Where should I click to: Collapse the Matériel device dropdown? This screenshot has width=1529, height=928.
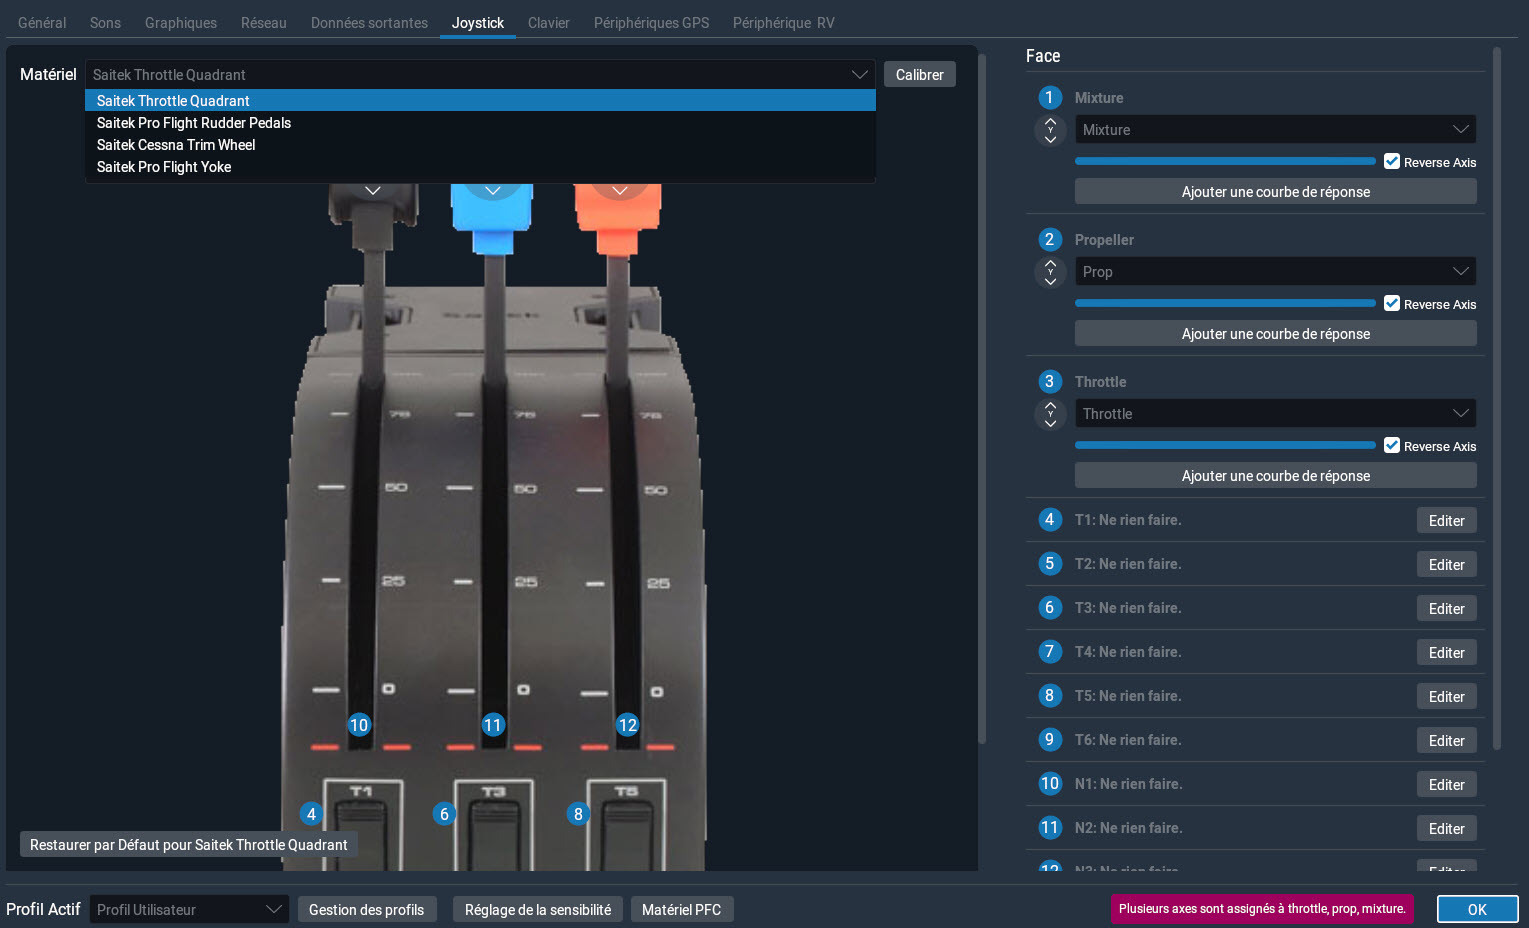pos(480,75)
